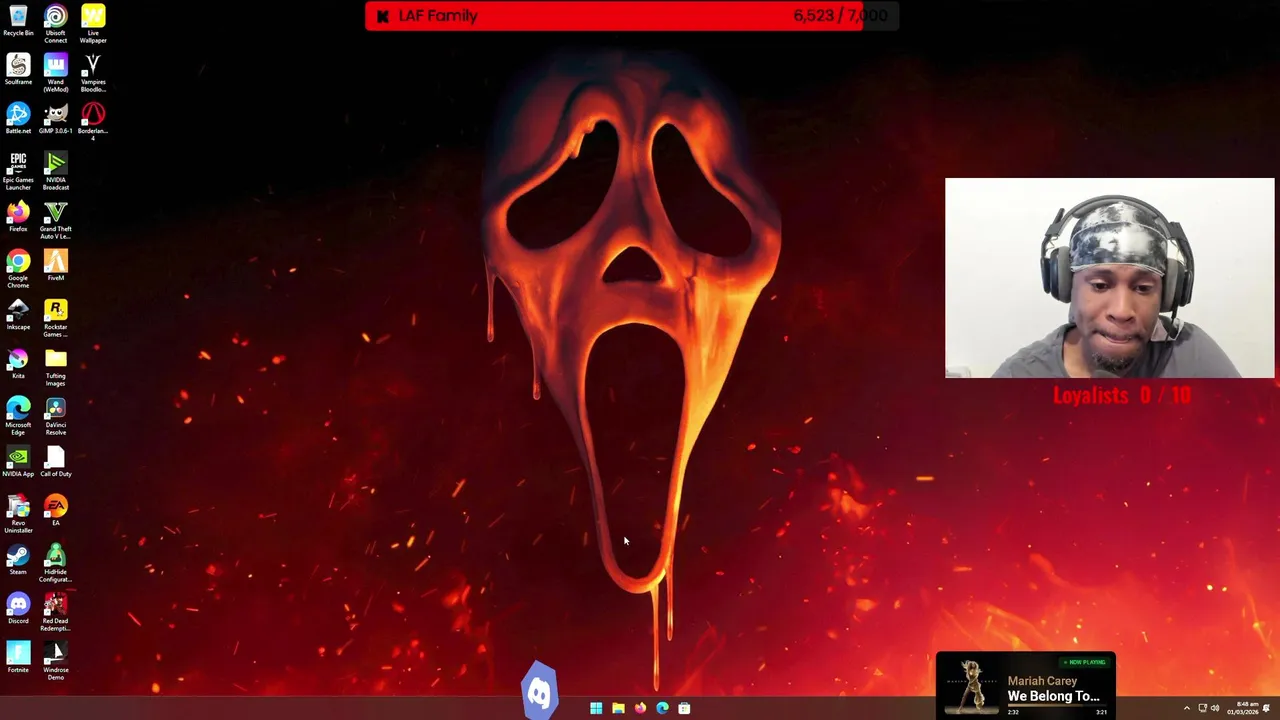The image size is (1280, 720).
Task: Launch the EA app icon
Action: 56,510
